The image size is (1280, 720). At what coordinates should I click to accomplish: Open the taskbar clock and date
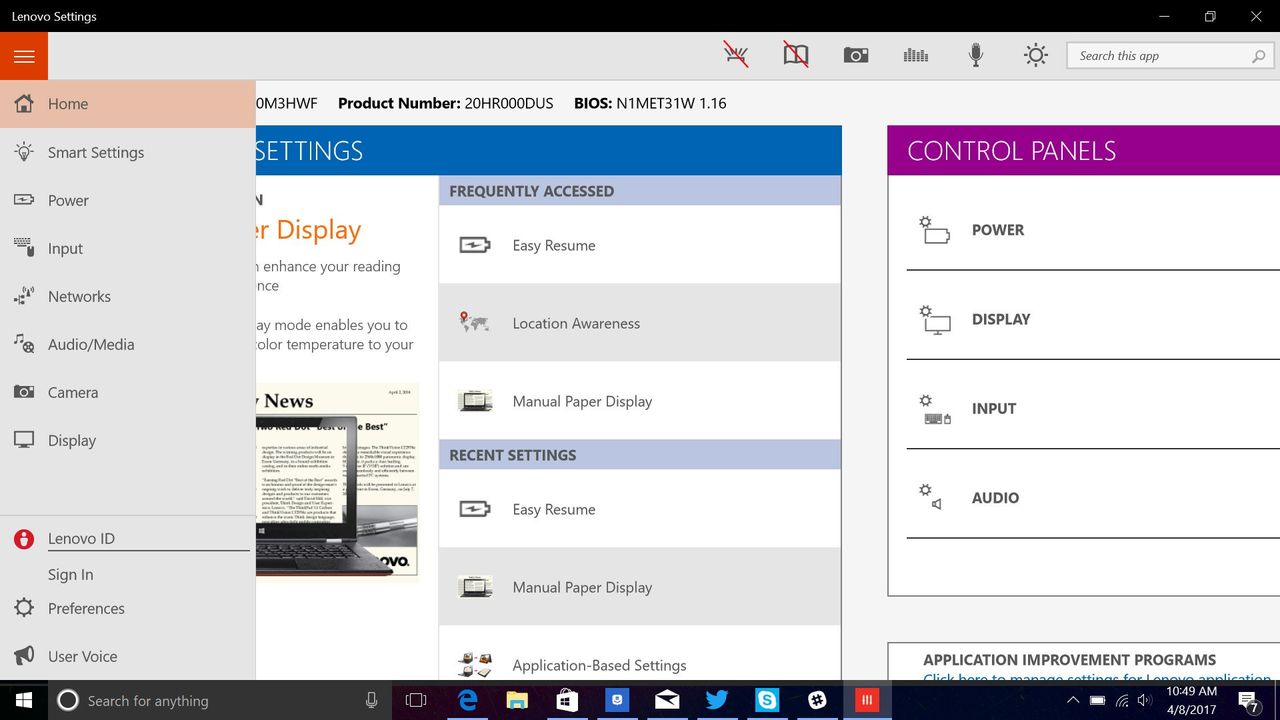[1192, 700]
